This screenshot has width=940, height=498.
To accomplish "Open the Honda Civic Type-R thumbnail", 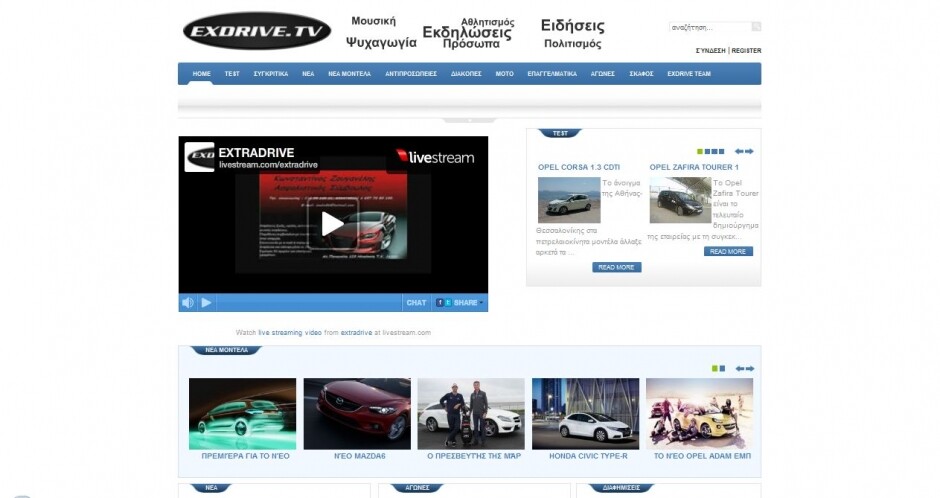I will (586, 414).
